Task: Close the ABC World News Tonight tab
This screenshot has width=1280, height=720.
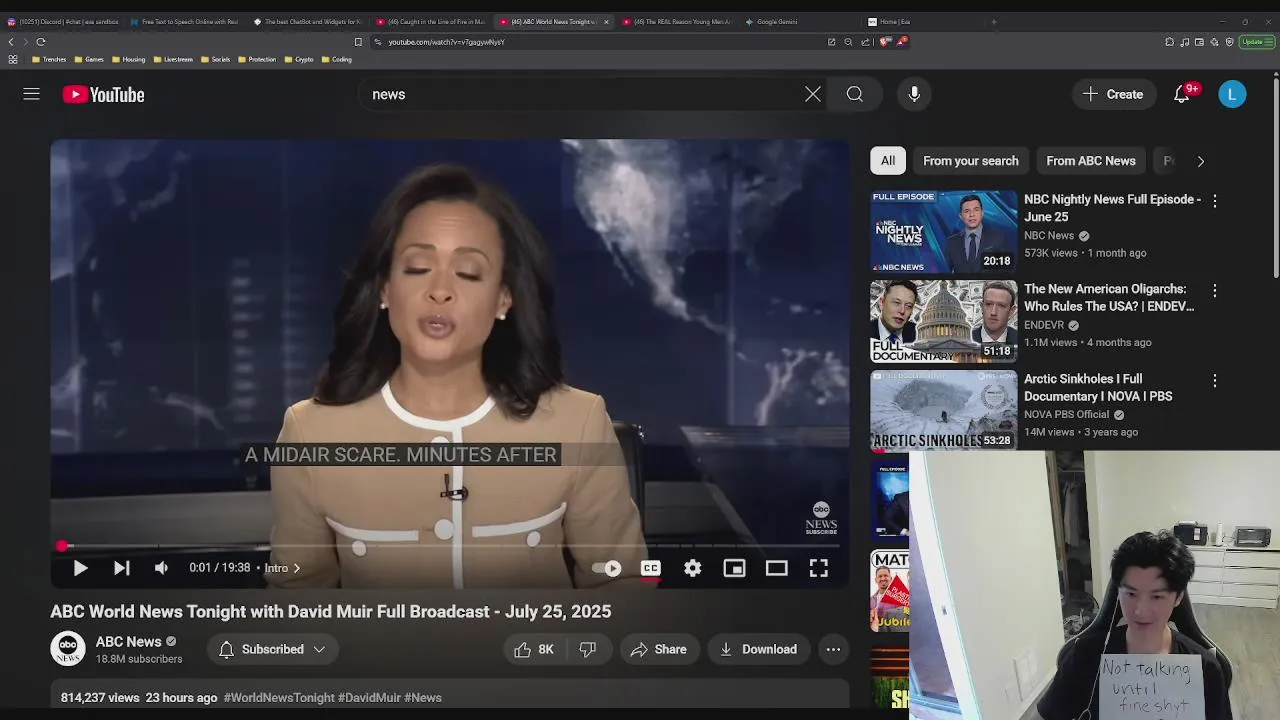Action: point(606,21)
